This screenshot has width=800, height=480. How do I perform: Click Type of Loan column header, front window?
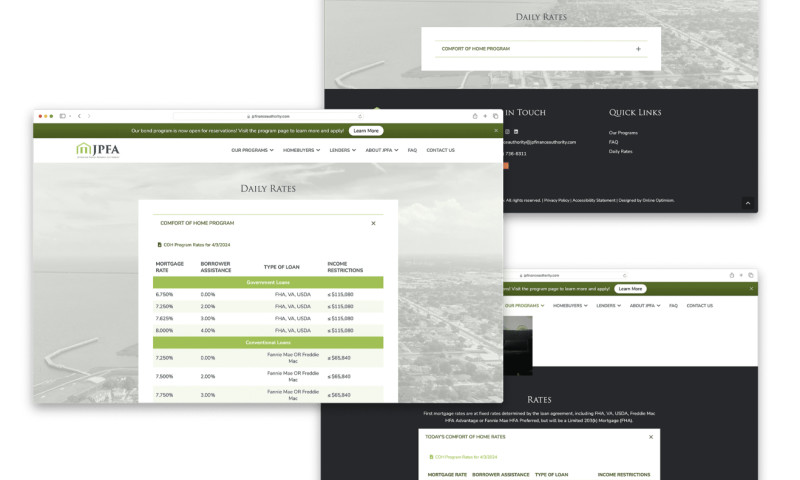(x=282, y=267)
